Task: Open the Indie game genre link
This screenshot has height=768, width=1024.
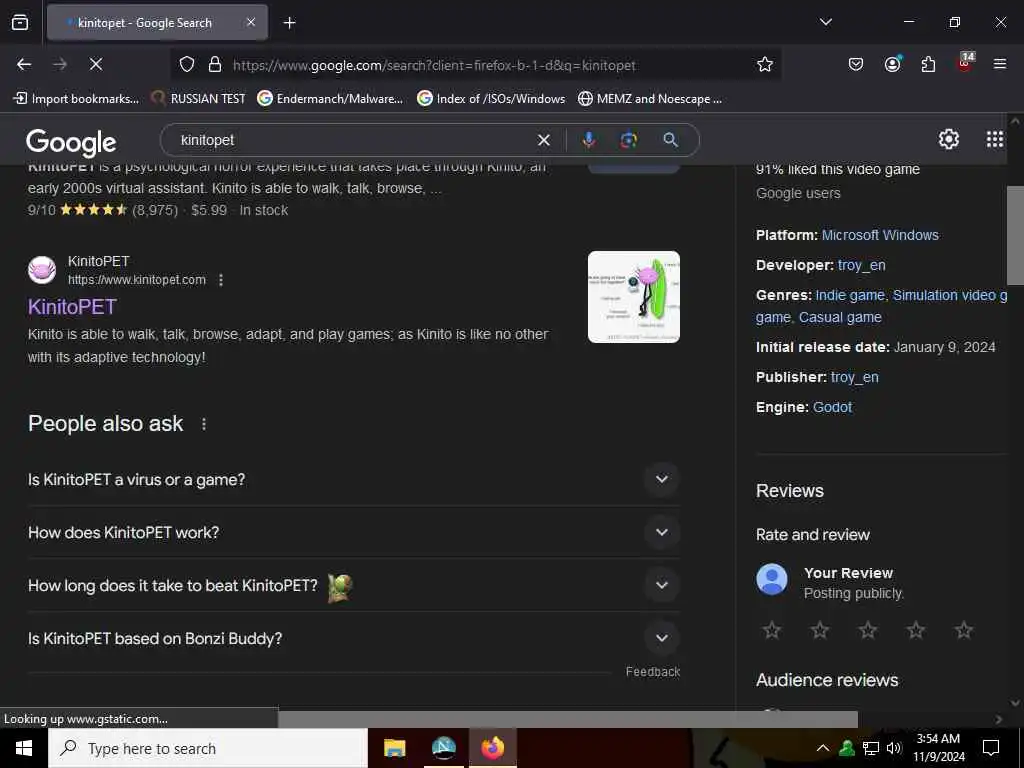Action: (x=850, y=295)
